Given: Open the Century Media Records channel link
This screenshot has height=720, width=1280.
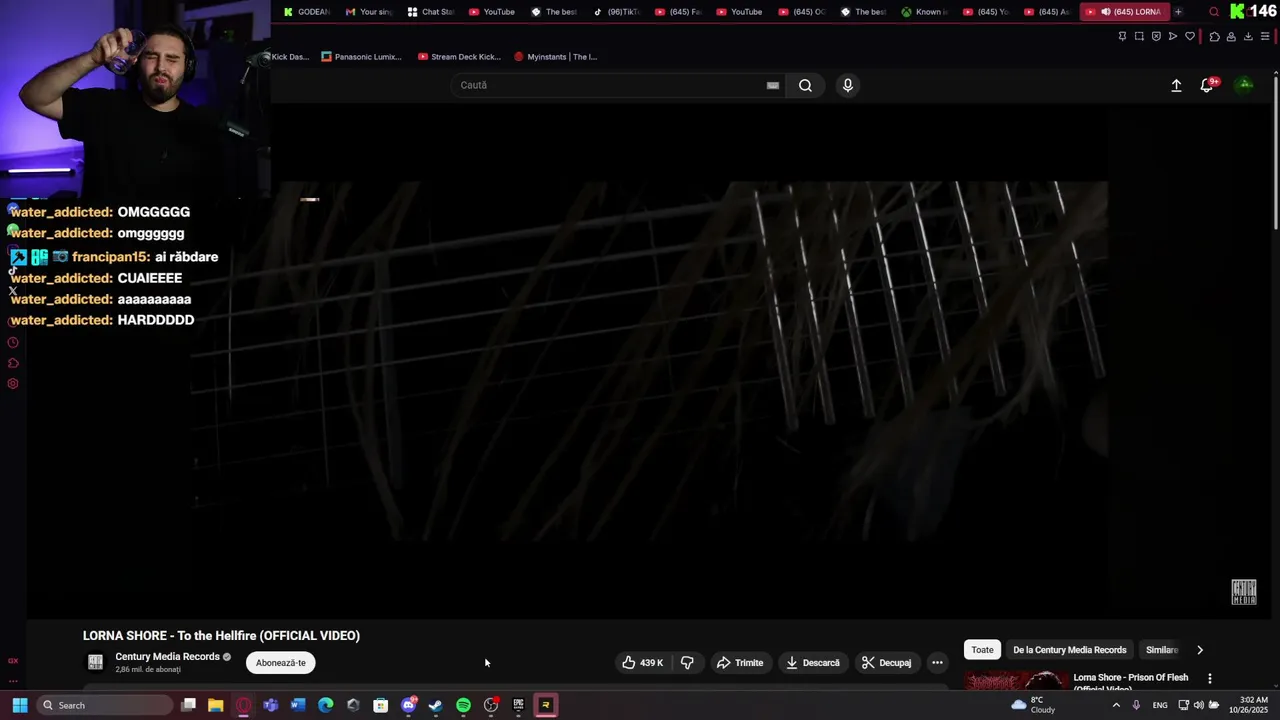Looking at the screenshot, I should [167, 657].
